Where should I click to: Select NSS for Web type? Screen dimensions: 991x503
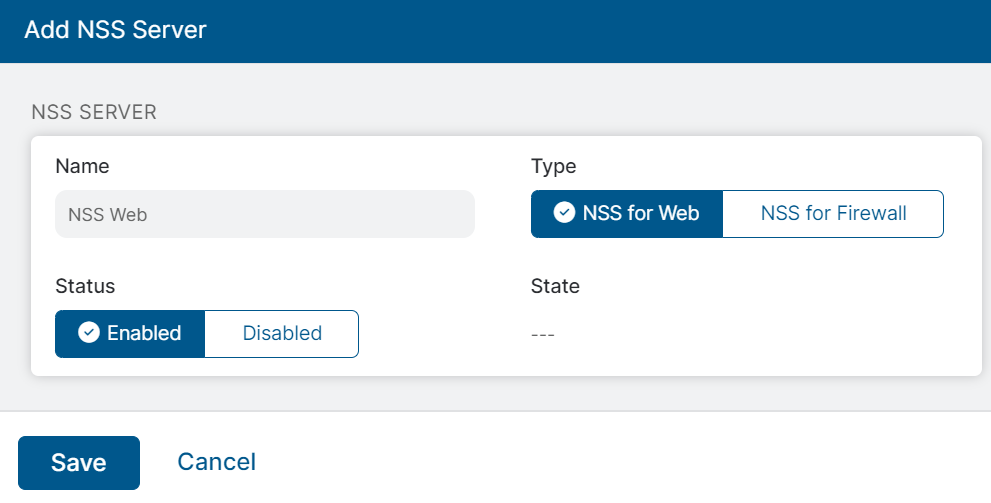pos(626,214)
